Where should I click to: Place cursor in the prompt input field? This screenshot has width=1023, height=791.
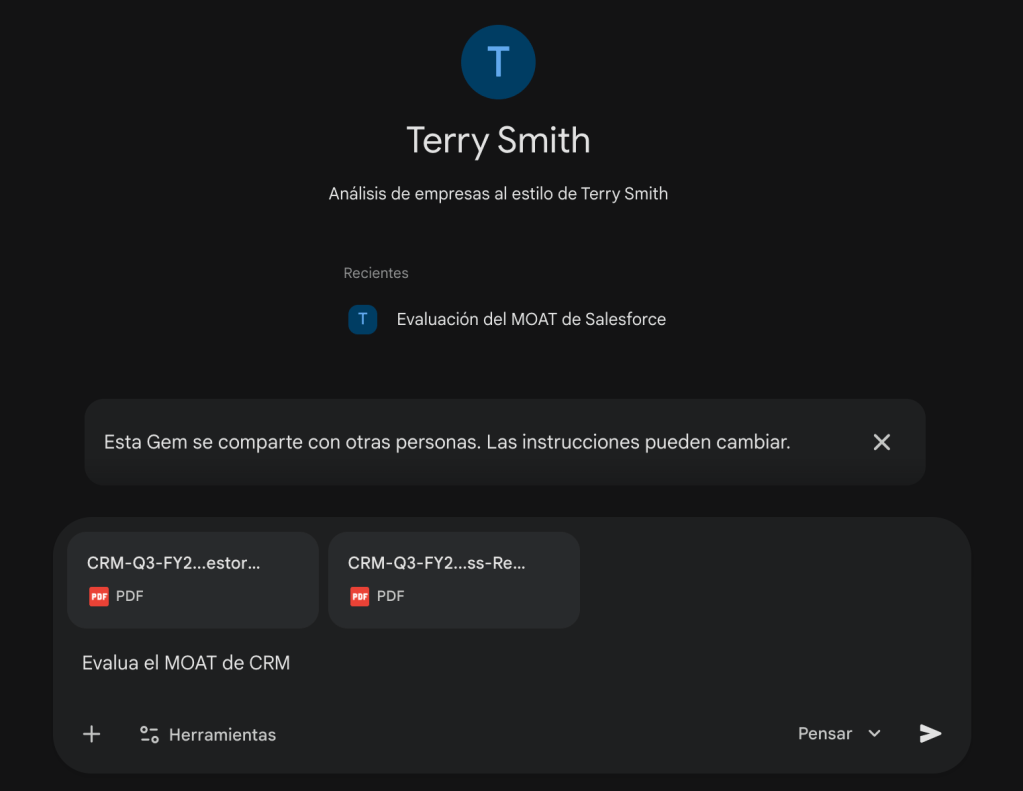click(x=400, y=662)
